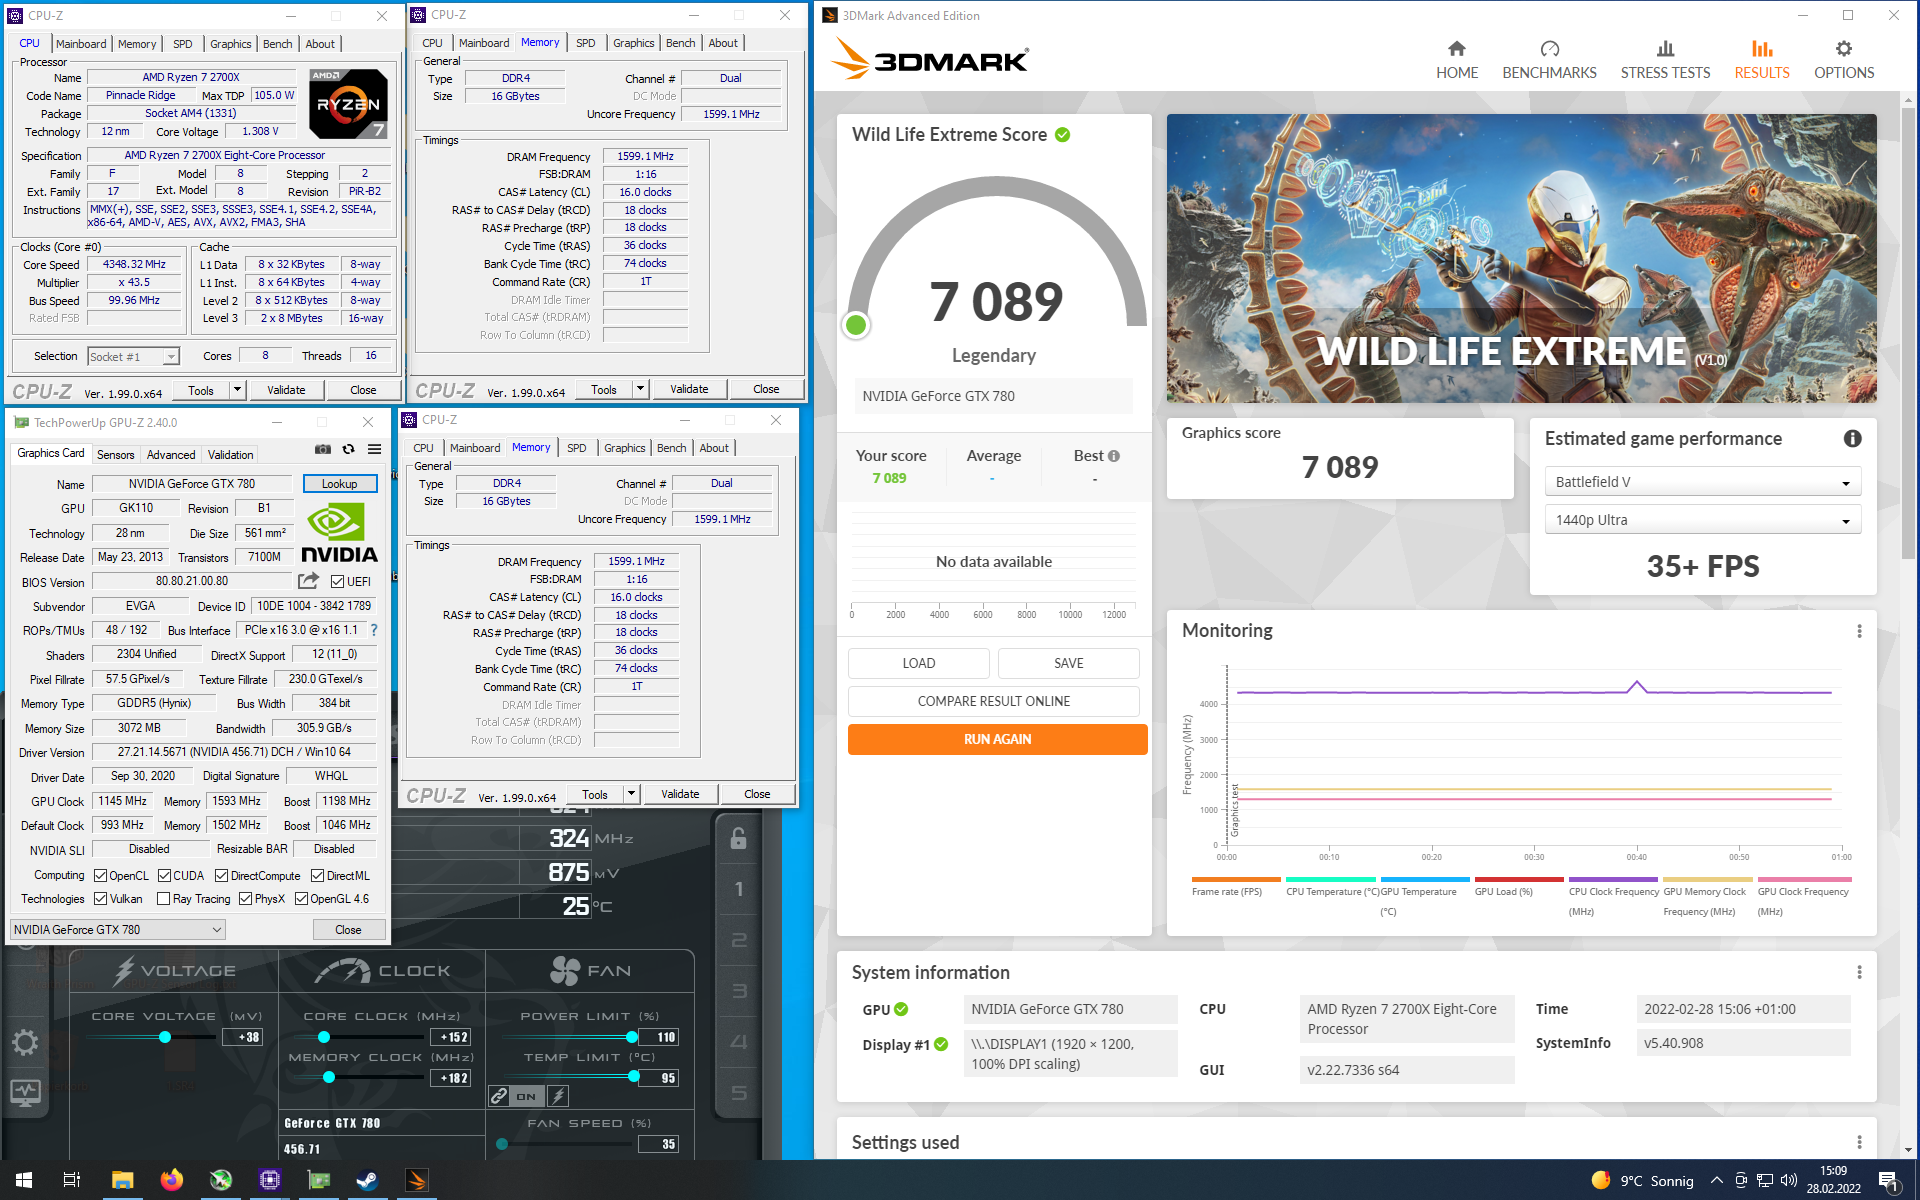
Task: Select Afterburner profile slot 1
Action: click(x=738, y=888)
